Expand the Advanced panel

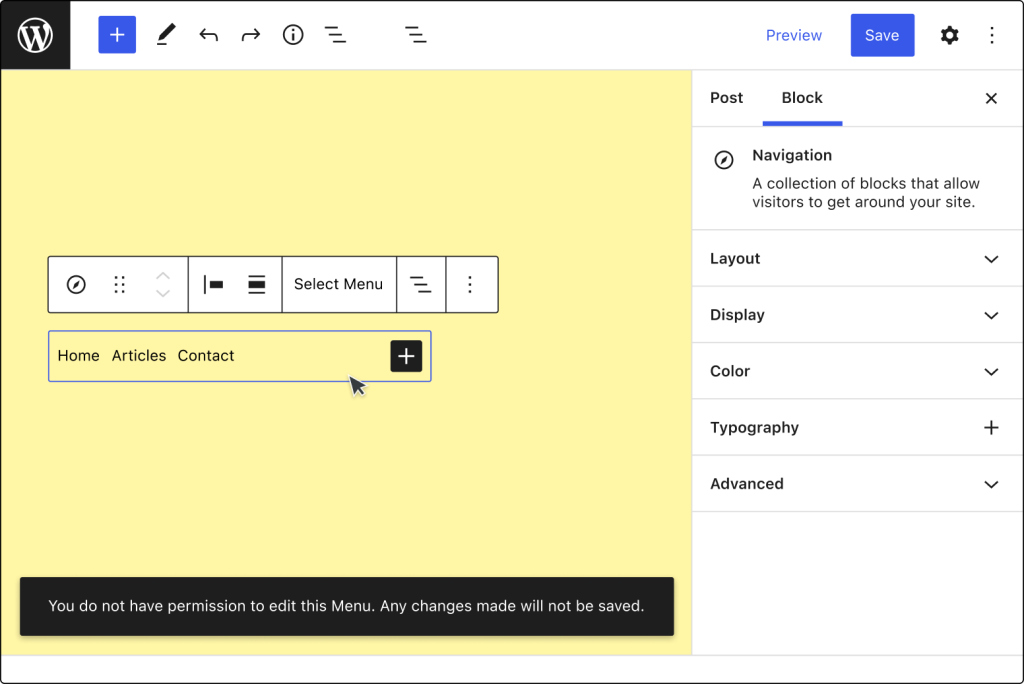click(857, 483)
